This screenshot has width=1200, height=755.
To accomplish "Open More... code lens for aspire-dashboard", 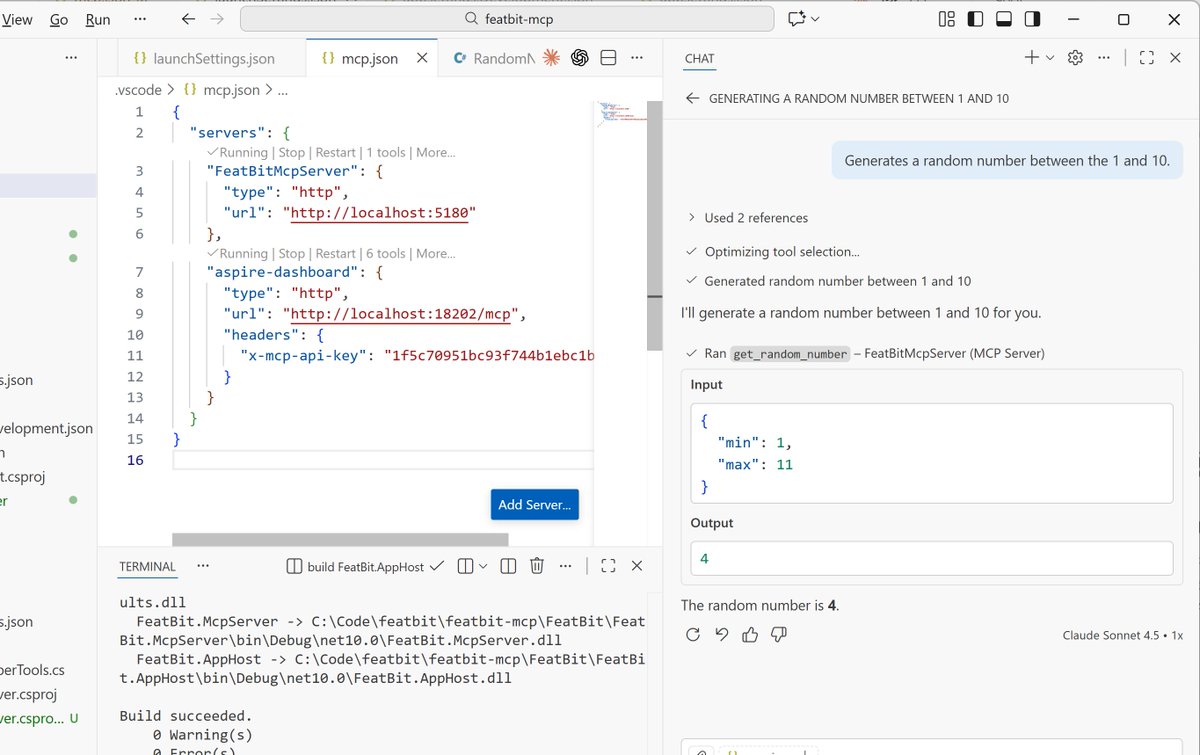I will (436, 254).
